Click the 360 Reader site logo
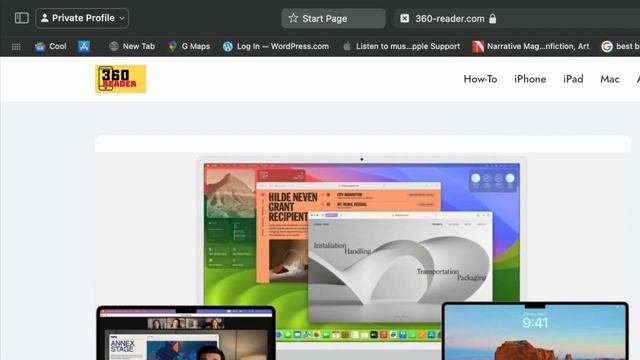This screenshot has height=360, width=640. tap(120, 79)
